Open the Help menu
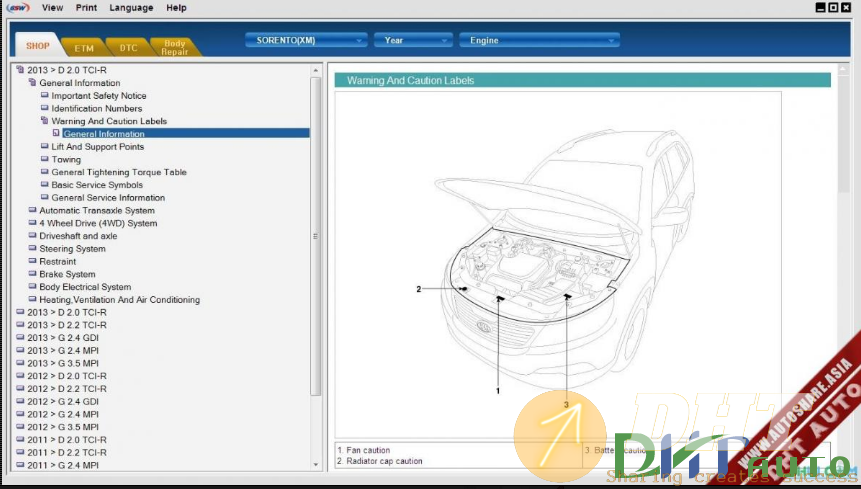Image resolution: width=861 pixels, height=489 pixels. coord(176,8)
